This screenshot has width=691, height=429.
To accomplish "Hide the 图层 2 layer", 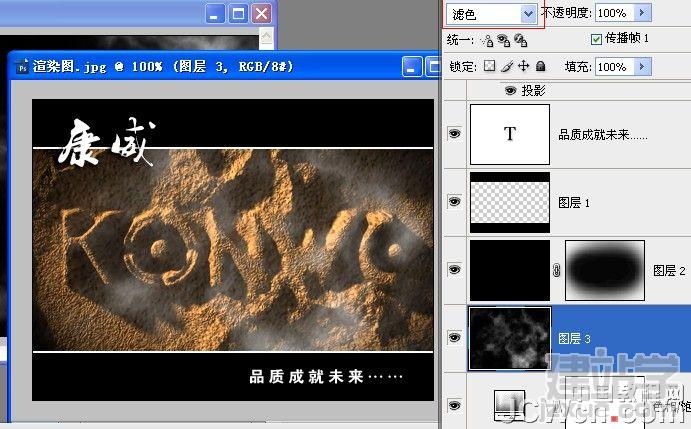I will click(x=454, y=269).
